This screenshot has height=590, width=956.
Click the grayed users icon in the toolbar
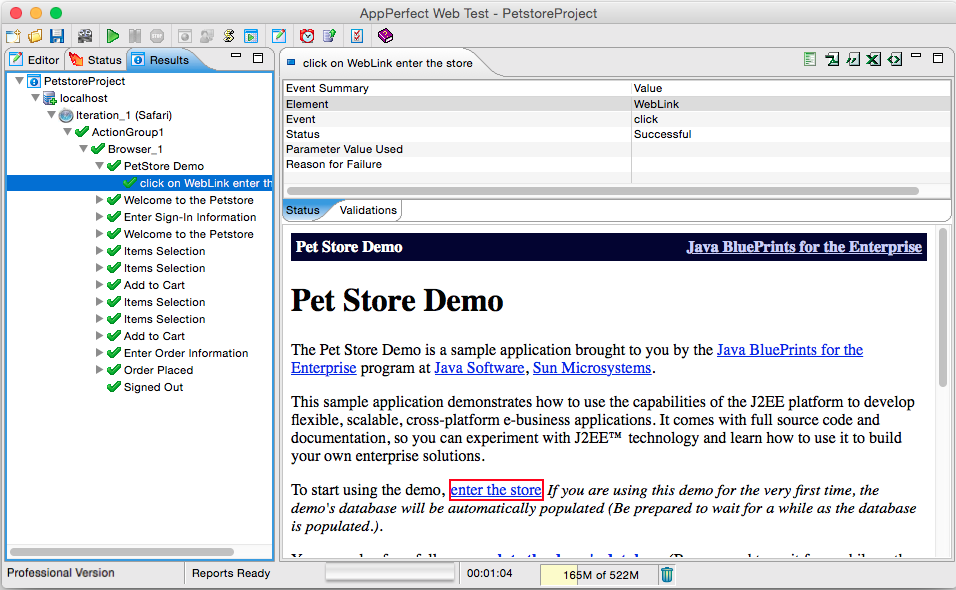tap(207, 36)
